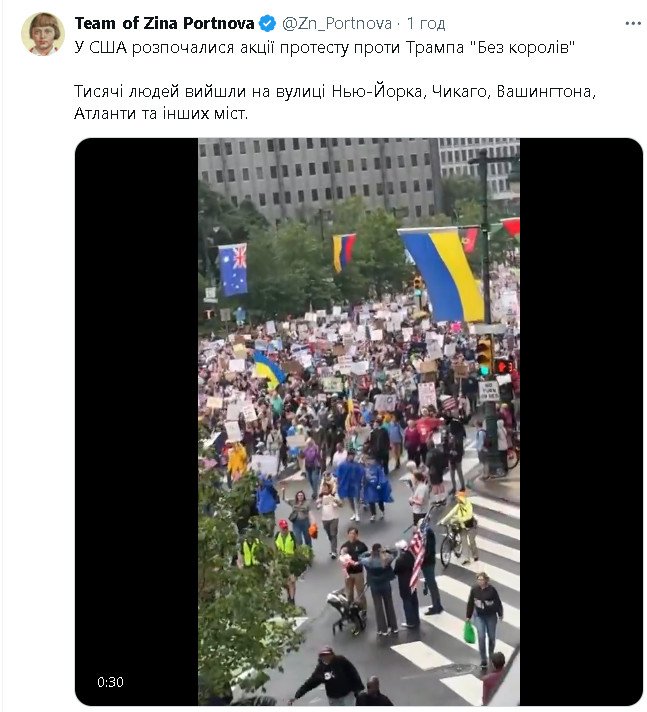This screenshot has height=712, width=647.
Task: Click the black letterbox left of video
Action: click(136, 421)
